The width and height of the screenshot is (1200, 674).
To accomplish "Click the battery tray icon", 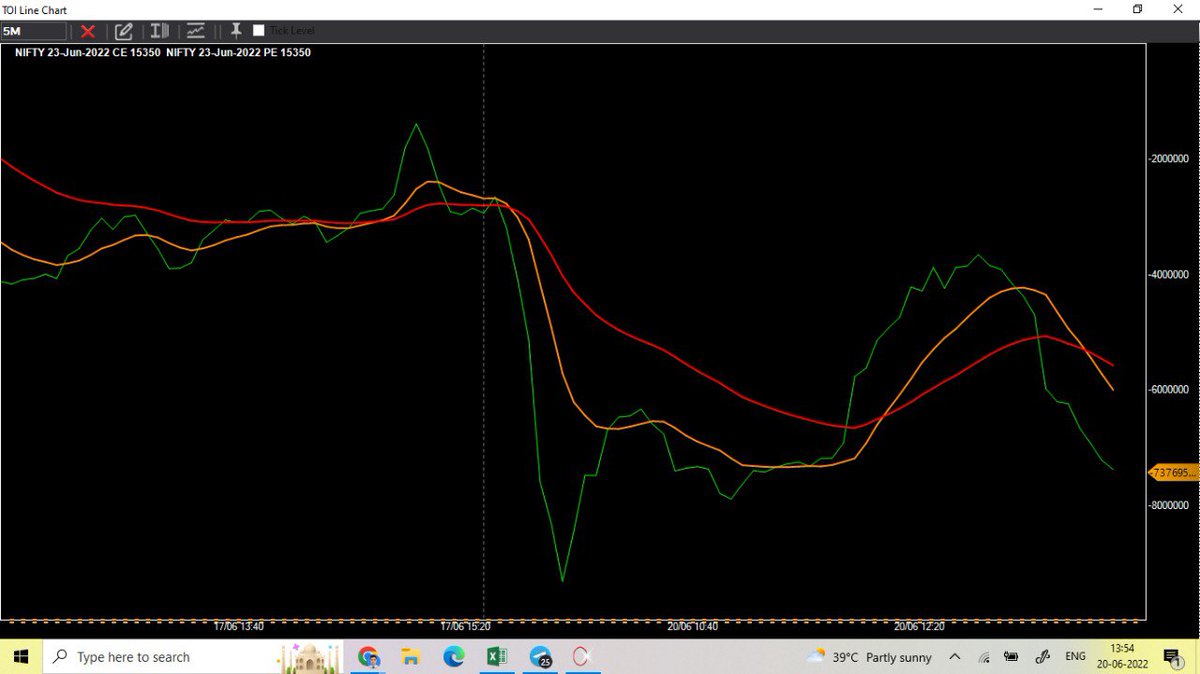I will click(x=1011, y=657).
